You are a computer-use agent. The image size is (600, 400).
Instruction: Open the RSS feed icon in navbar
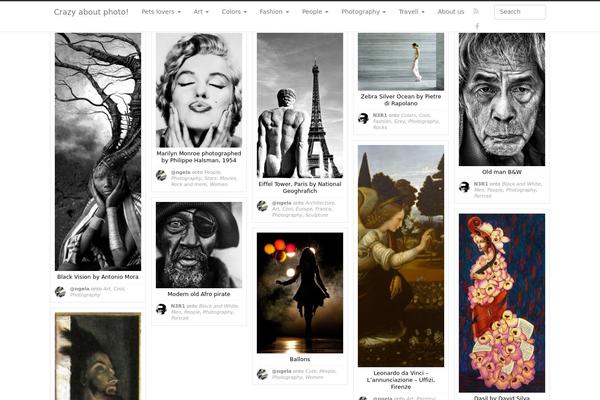click(x=476, y=11)
